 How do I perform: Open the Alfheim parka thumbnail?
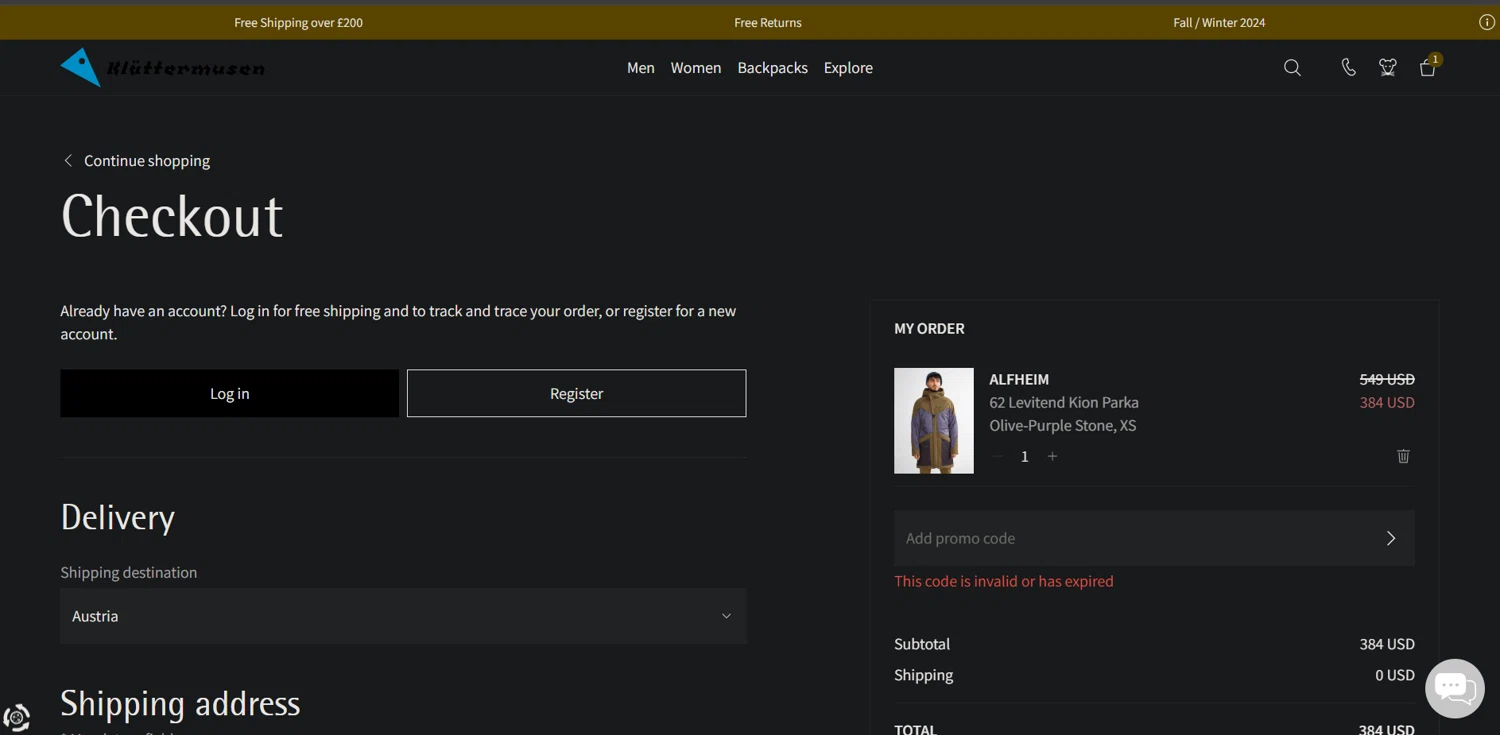coord(934,421)
